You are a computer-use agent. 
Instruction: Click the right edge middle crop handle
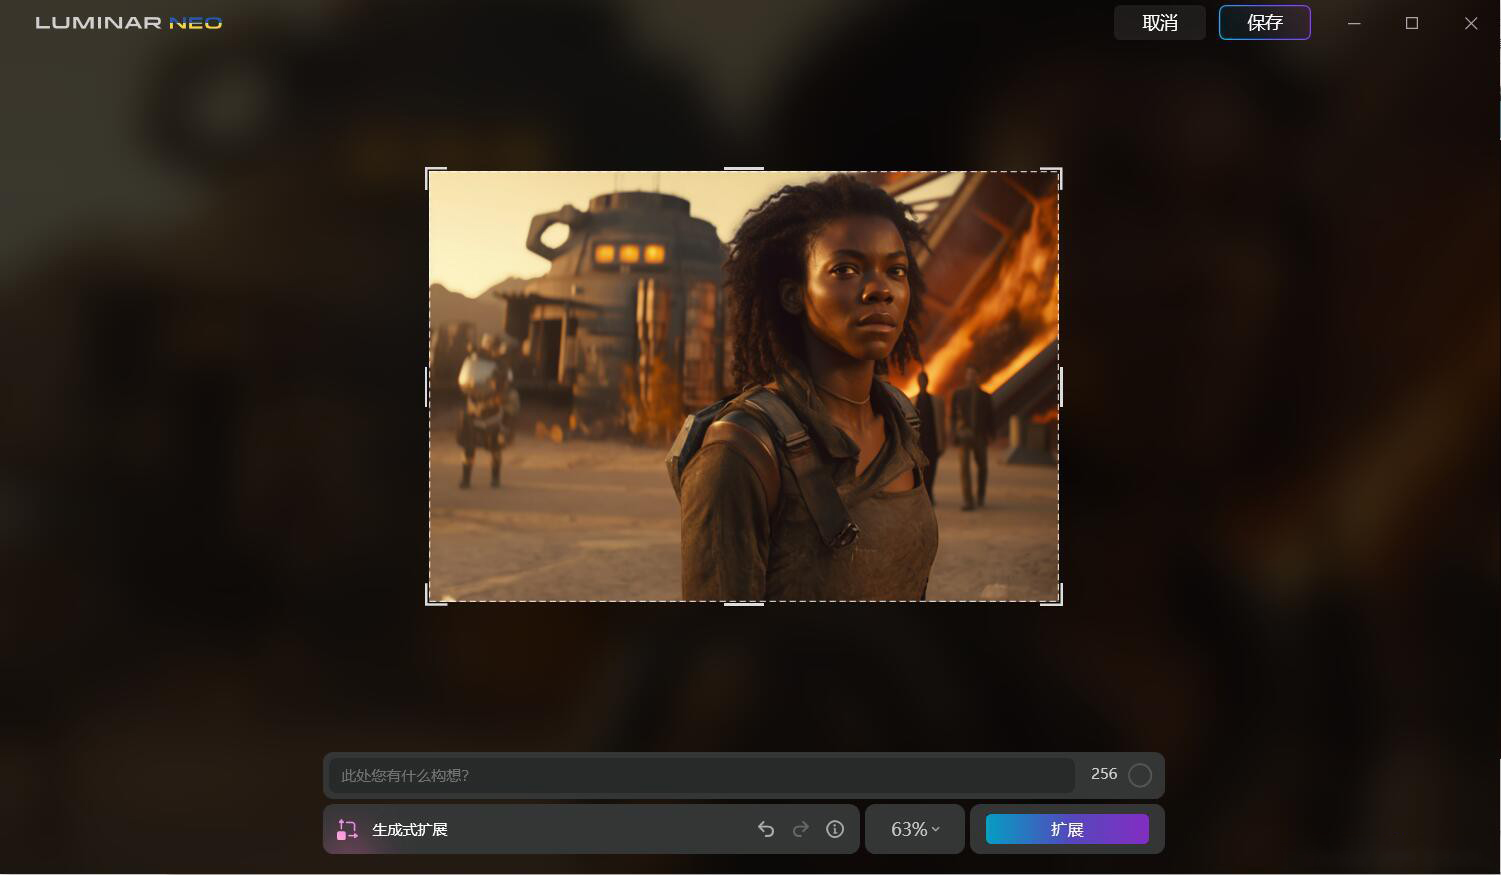click(1060, 386)
